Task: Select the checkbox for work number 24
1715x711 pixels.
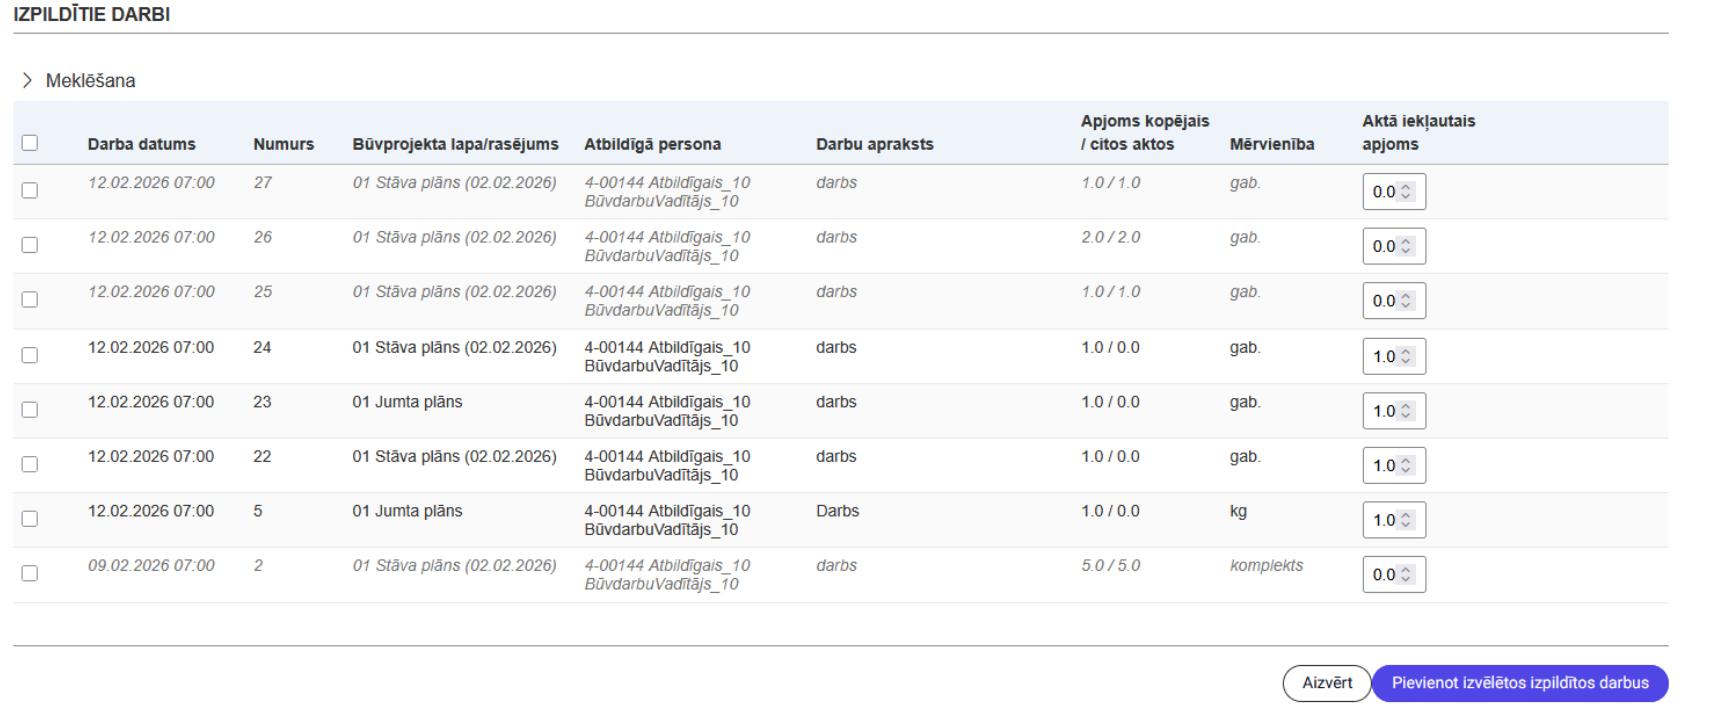Action: pos(30,355)
